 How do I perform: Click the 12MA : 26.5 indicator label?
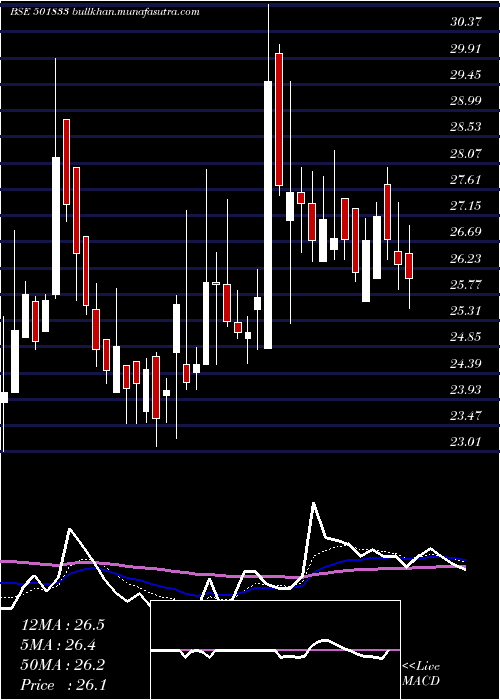click(63, 625)
